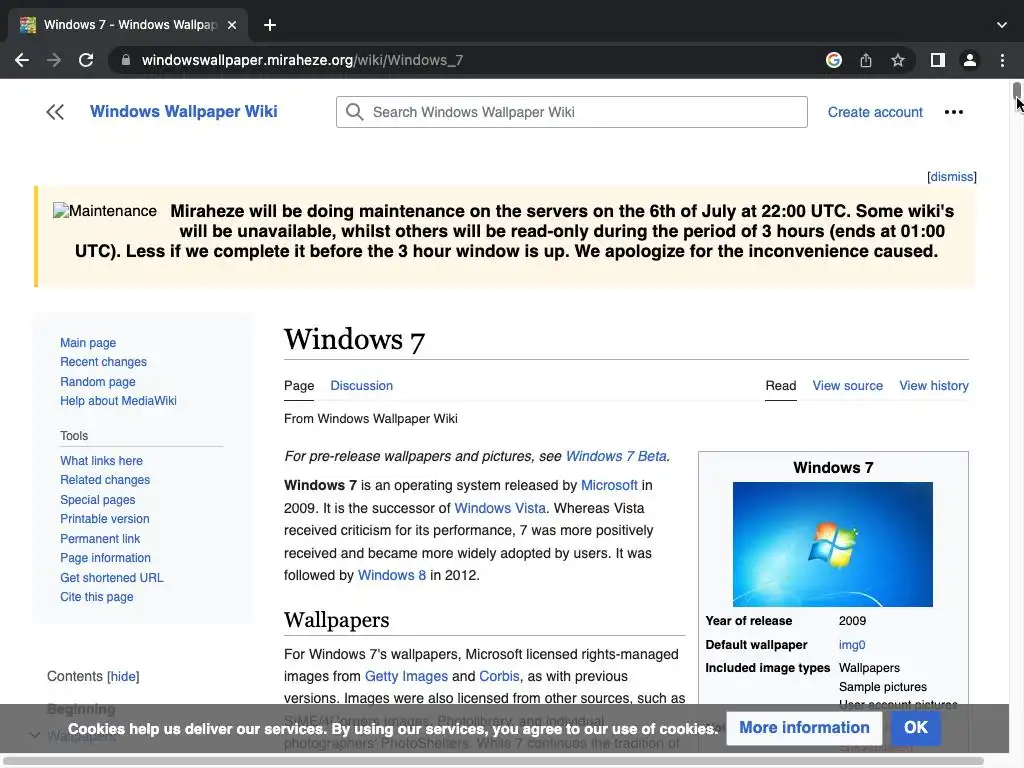Open the browser profile icon
Viewport: 1024px width, 768px height.
click(970, 60)
